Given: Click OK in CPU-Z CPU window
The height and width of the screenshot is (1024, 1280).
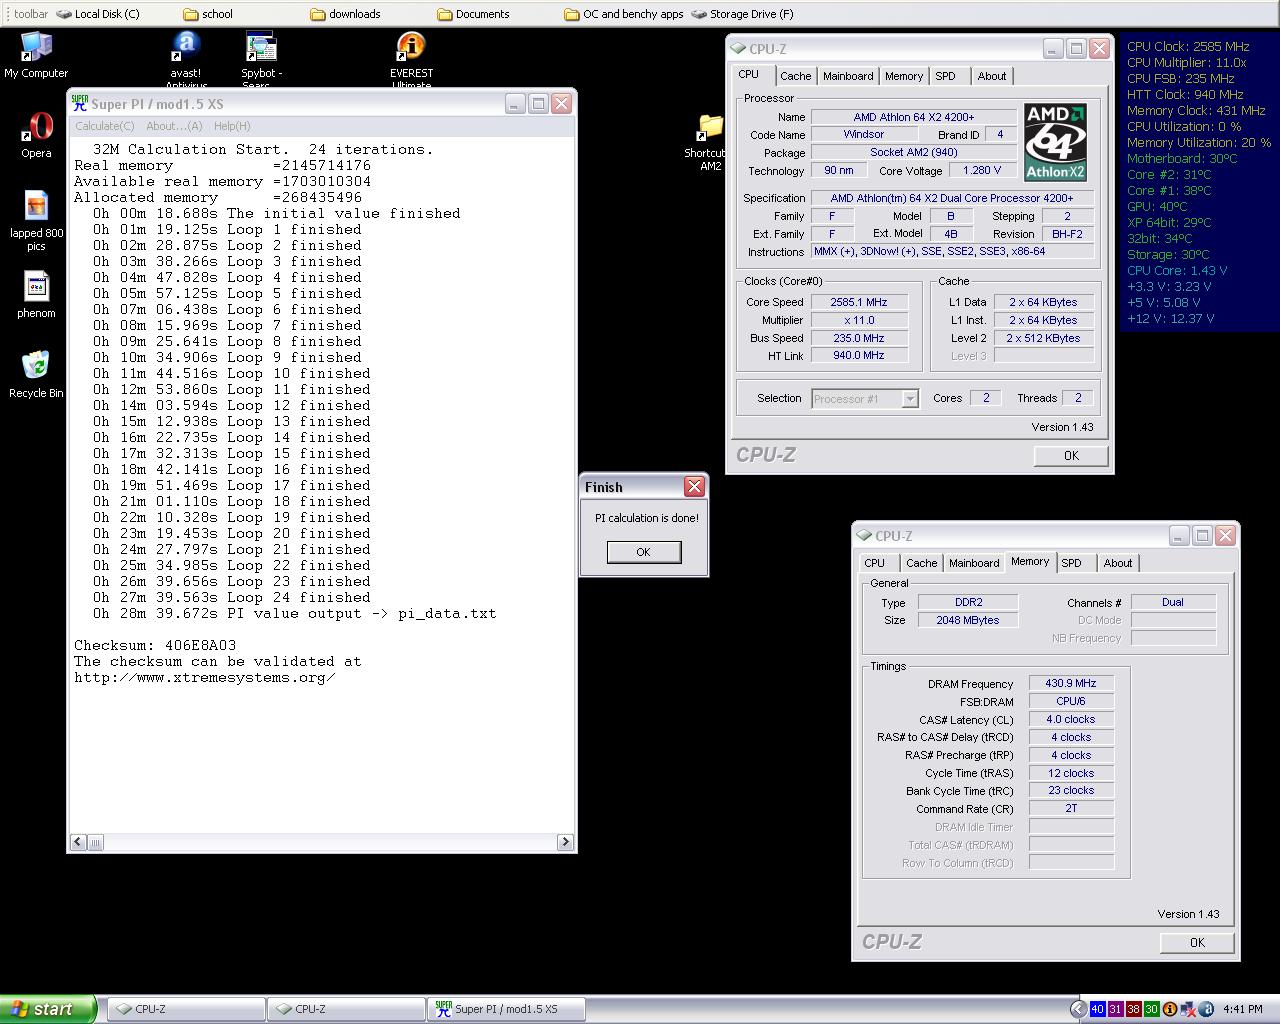Looking at the screenshot, I should [1071, 455].
